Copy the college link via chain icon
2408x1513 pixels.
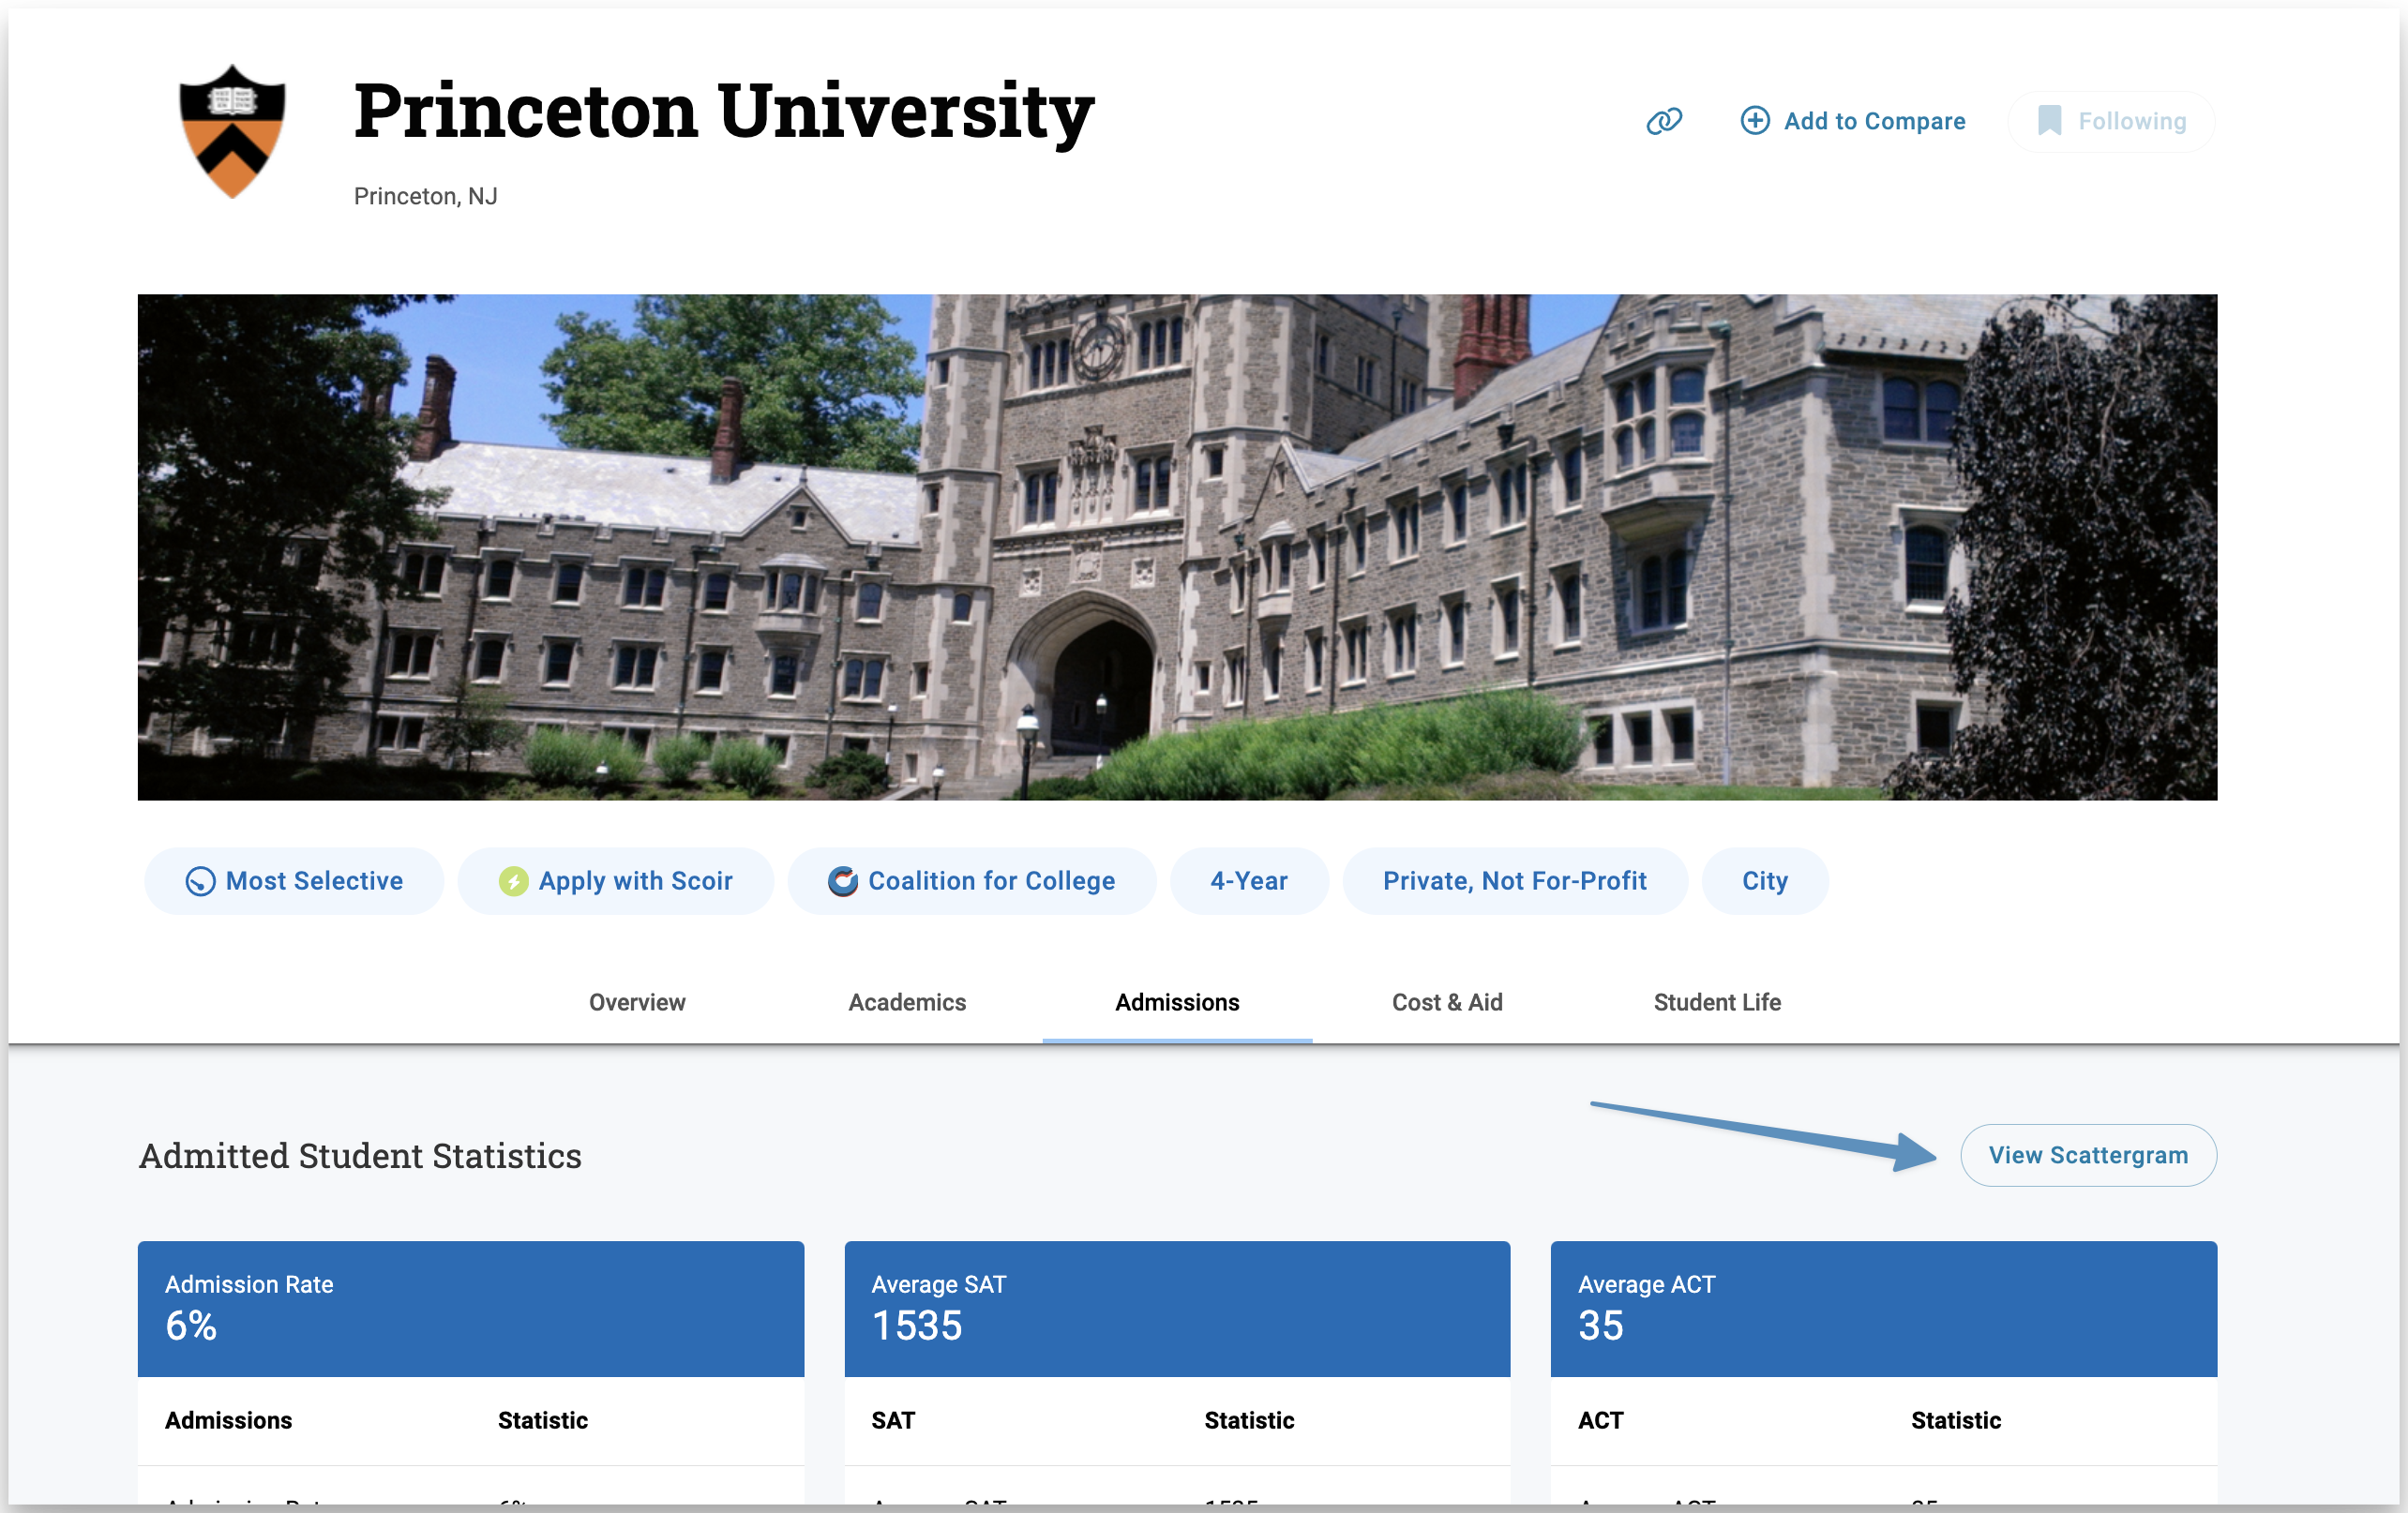pyautogui.click(x=1664, y=121)
